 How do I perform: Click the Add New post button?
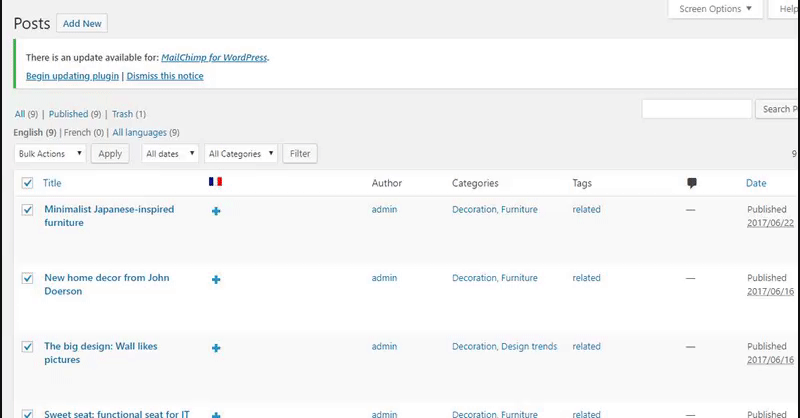82,23
